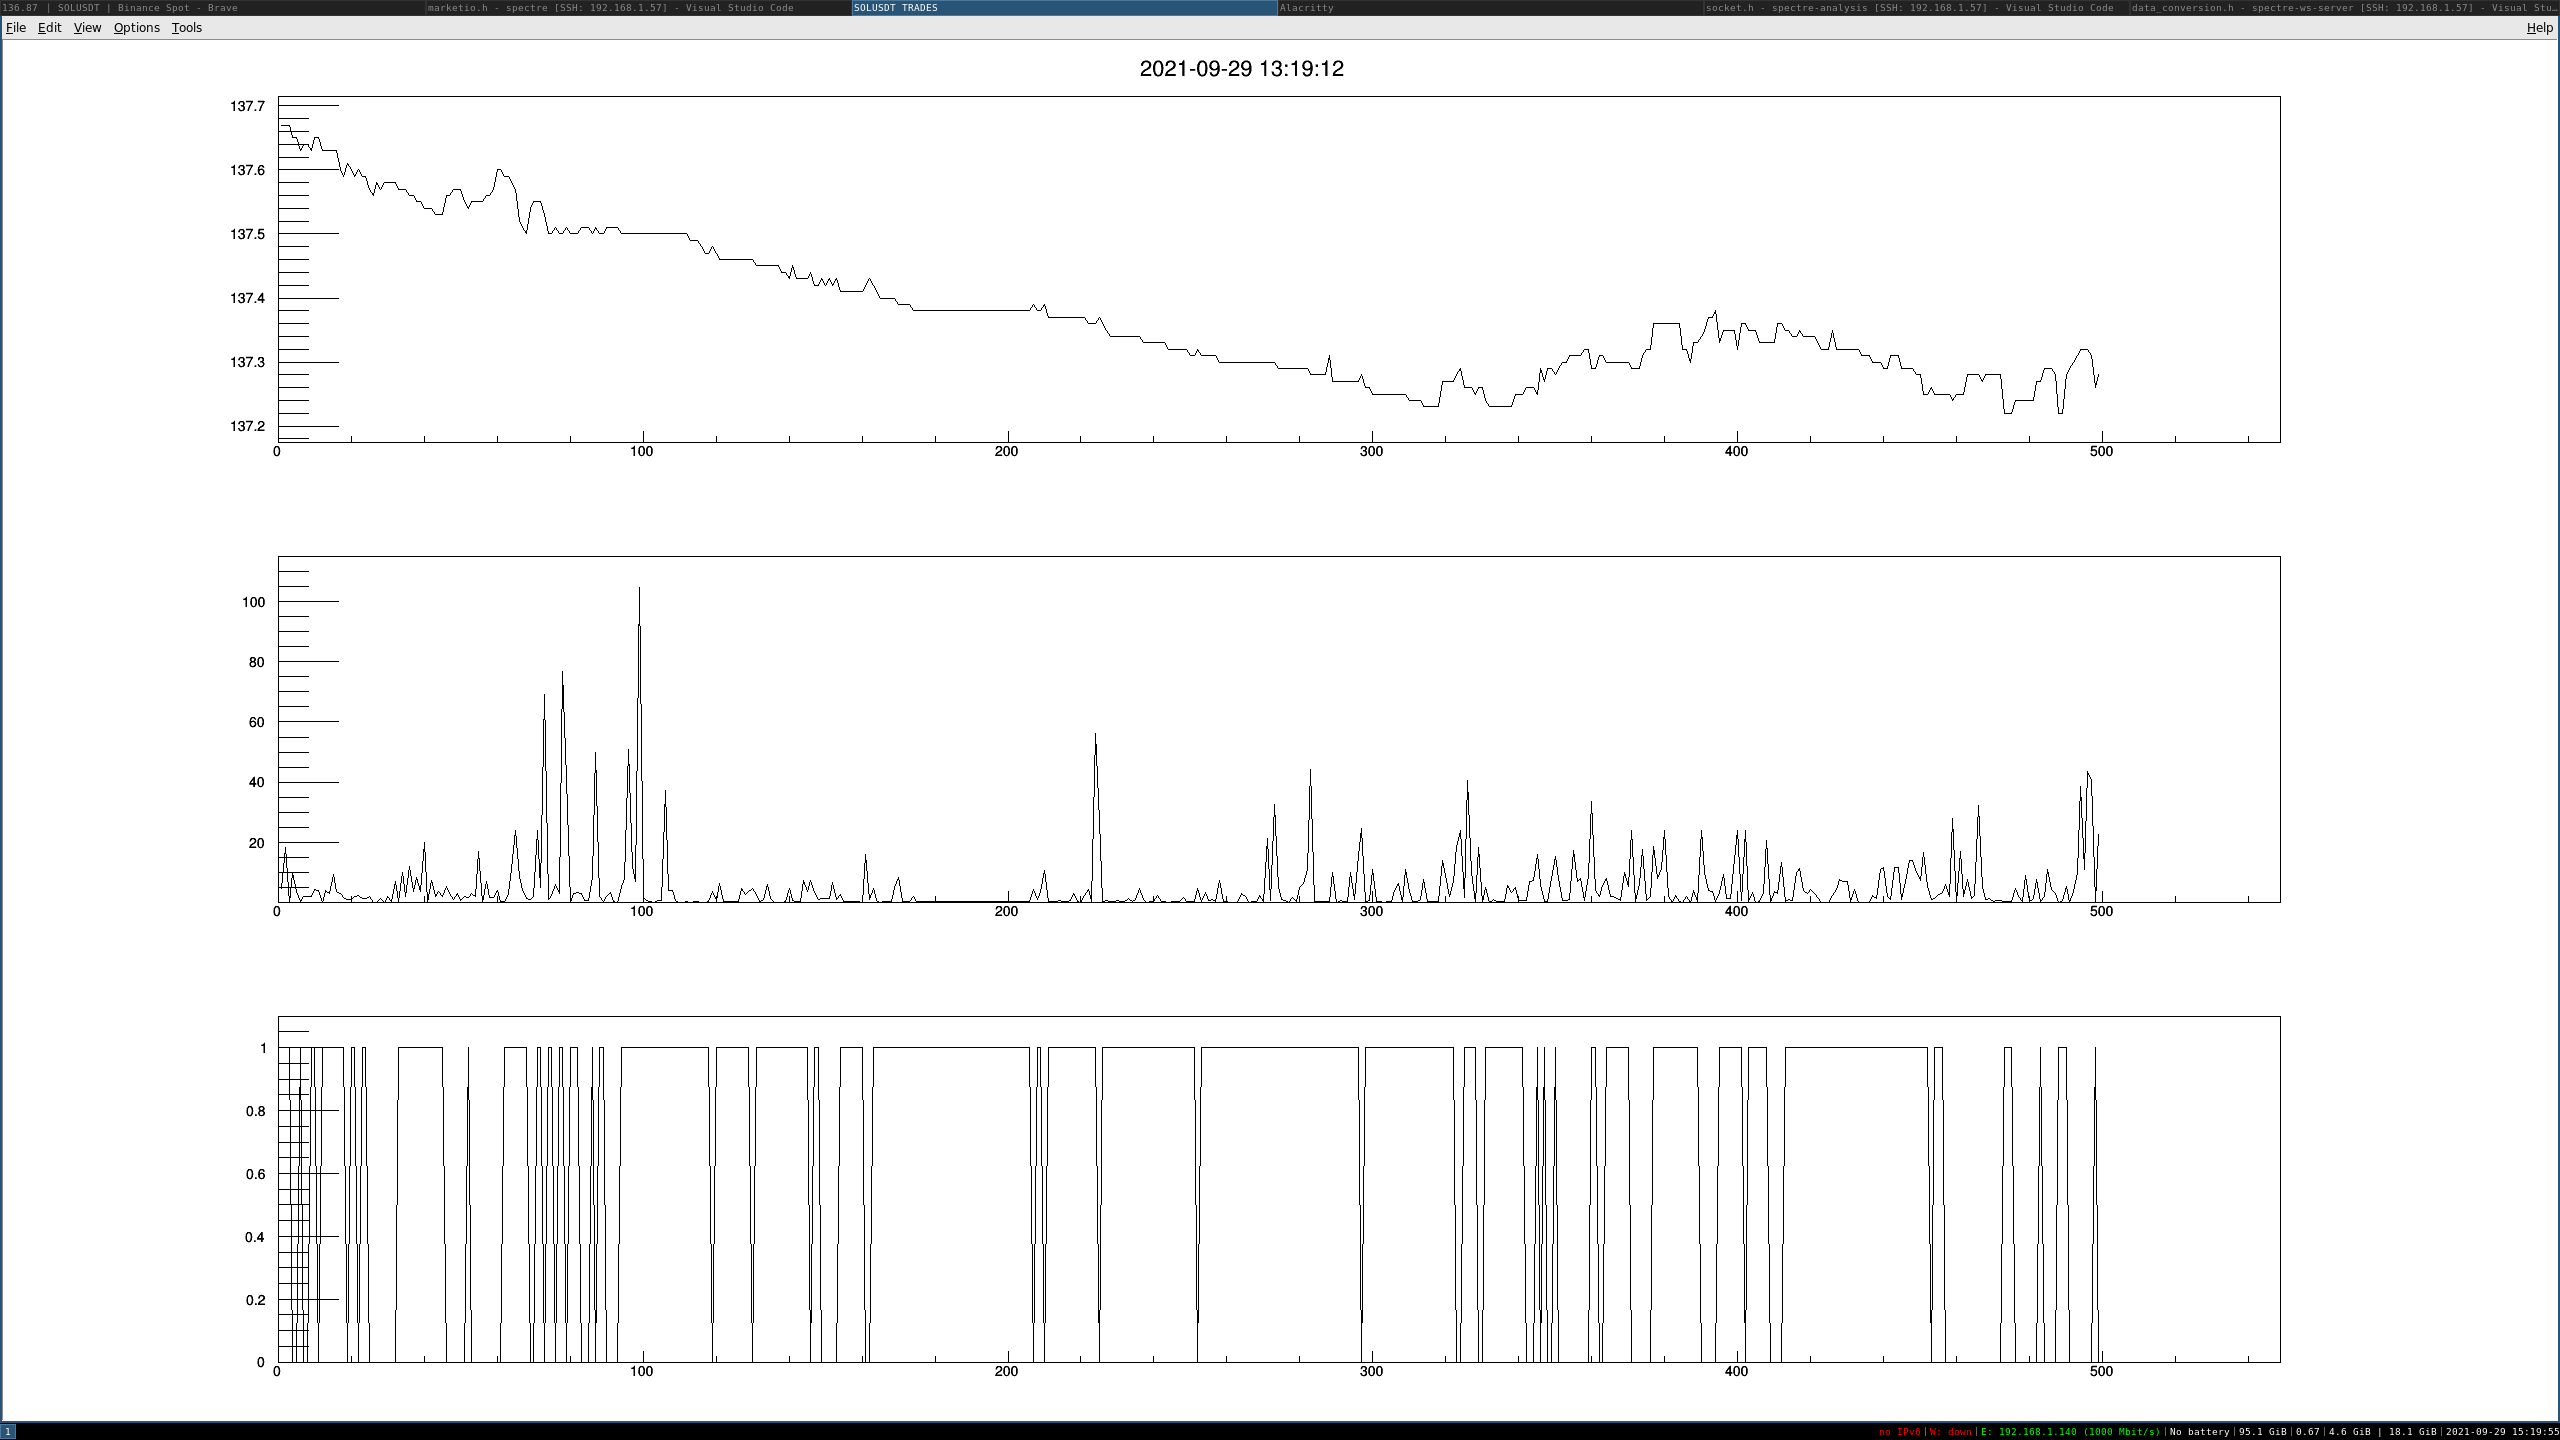The image size is (2560, 1440).
Task: Switch to the marketio.h - spectre VS Code window tab
Action: click(638, 7)
